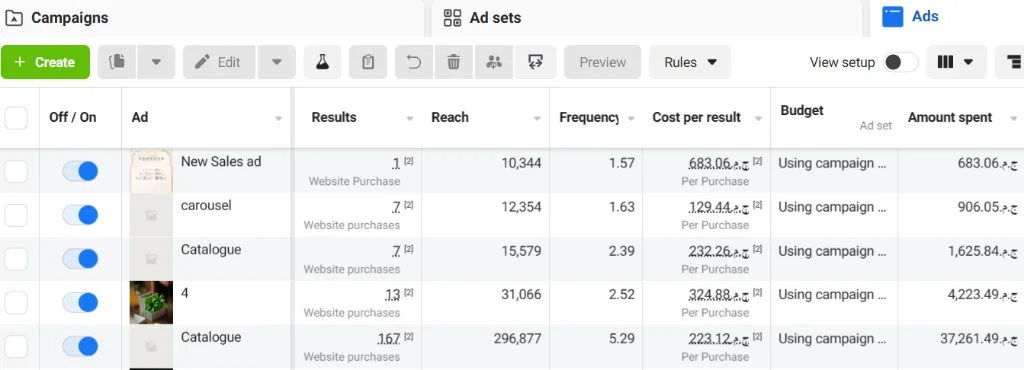Turn off the New Sales ad toggle
Screen dimensions: 1024x370
(x=80, y=171)
